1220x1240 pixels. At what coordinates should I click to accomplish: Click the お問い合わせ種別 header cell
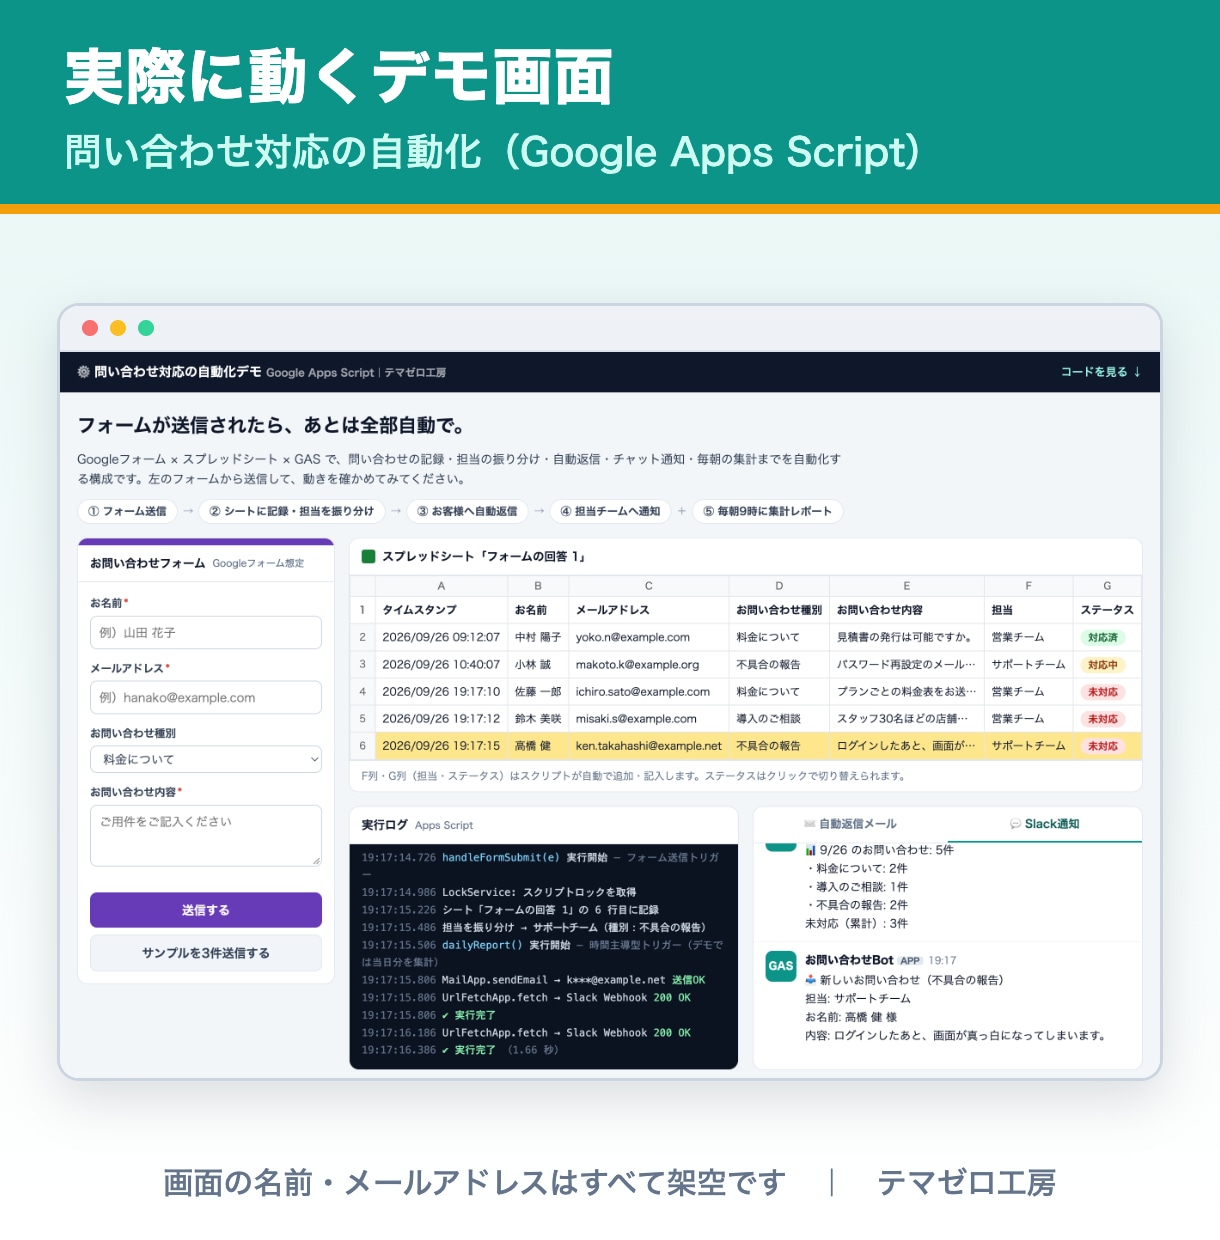(779, 610)
